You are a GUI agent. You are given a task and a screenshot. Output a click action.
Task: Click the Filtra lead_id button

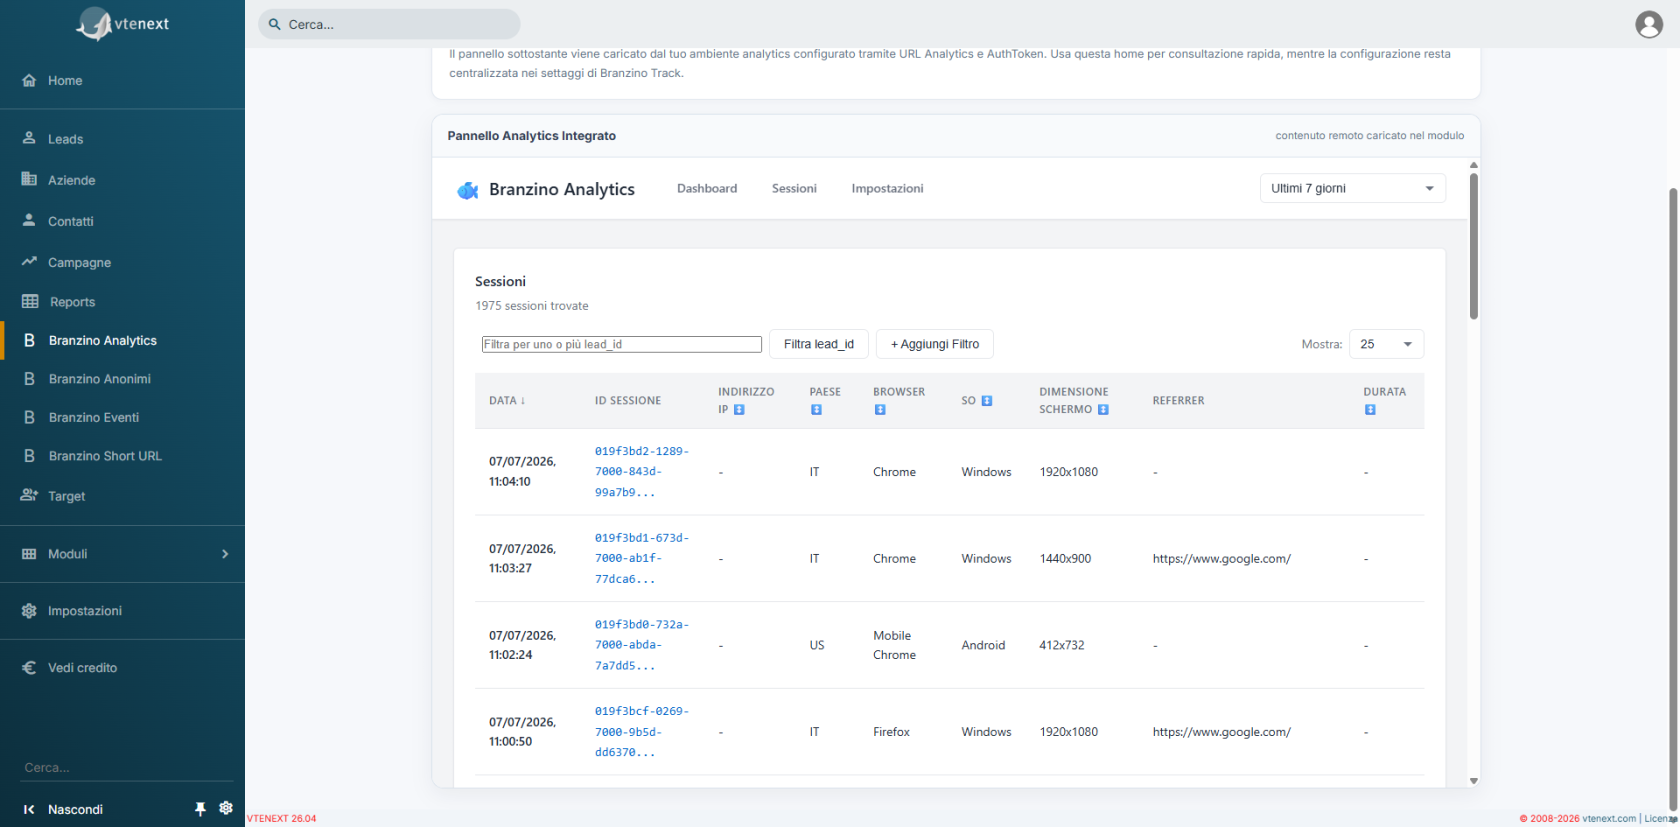pyautogui.click(x=818, y=344)
